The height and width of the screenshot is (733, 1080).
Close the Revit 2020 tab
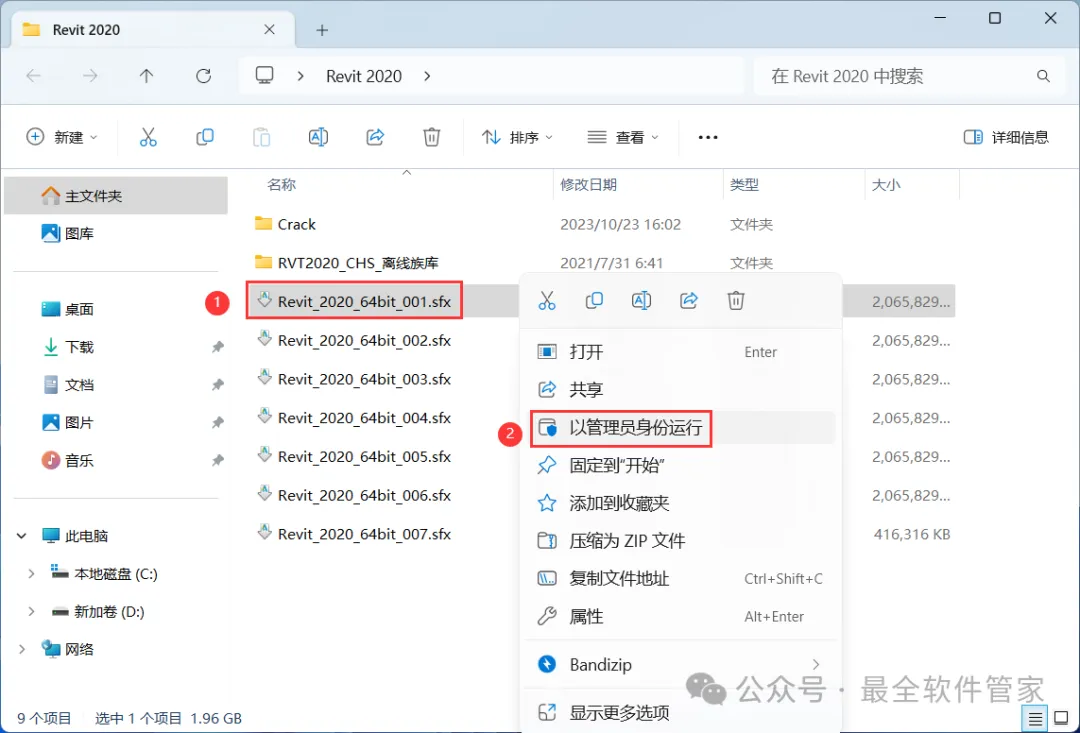click(x=269, y=30)
